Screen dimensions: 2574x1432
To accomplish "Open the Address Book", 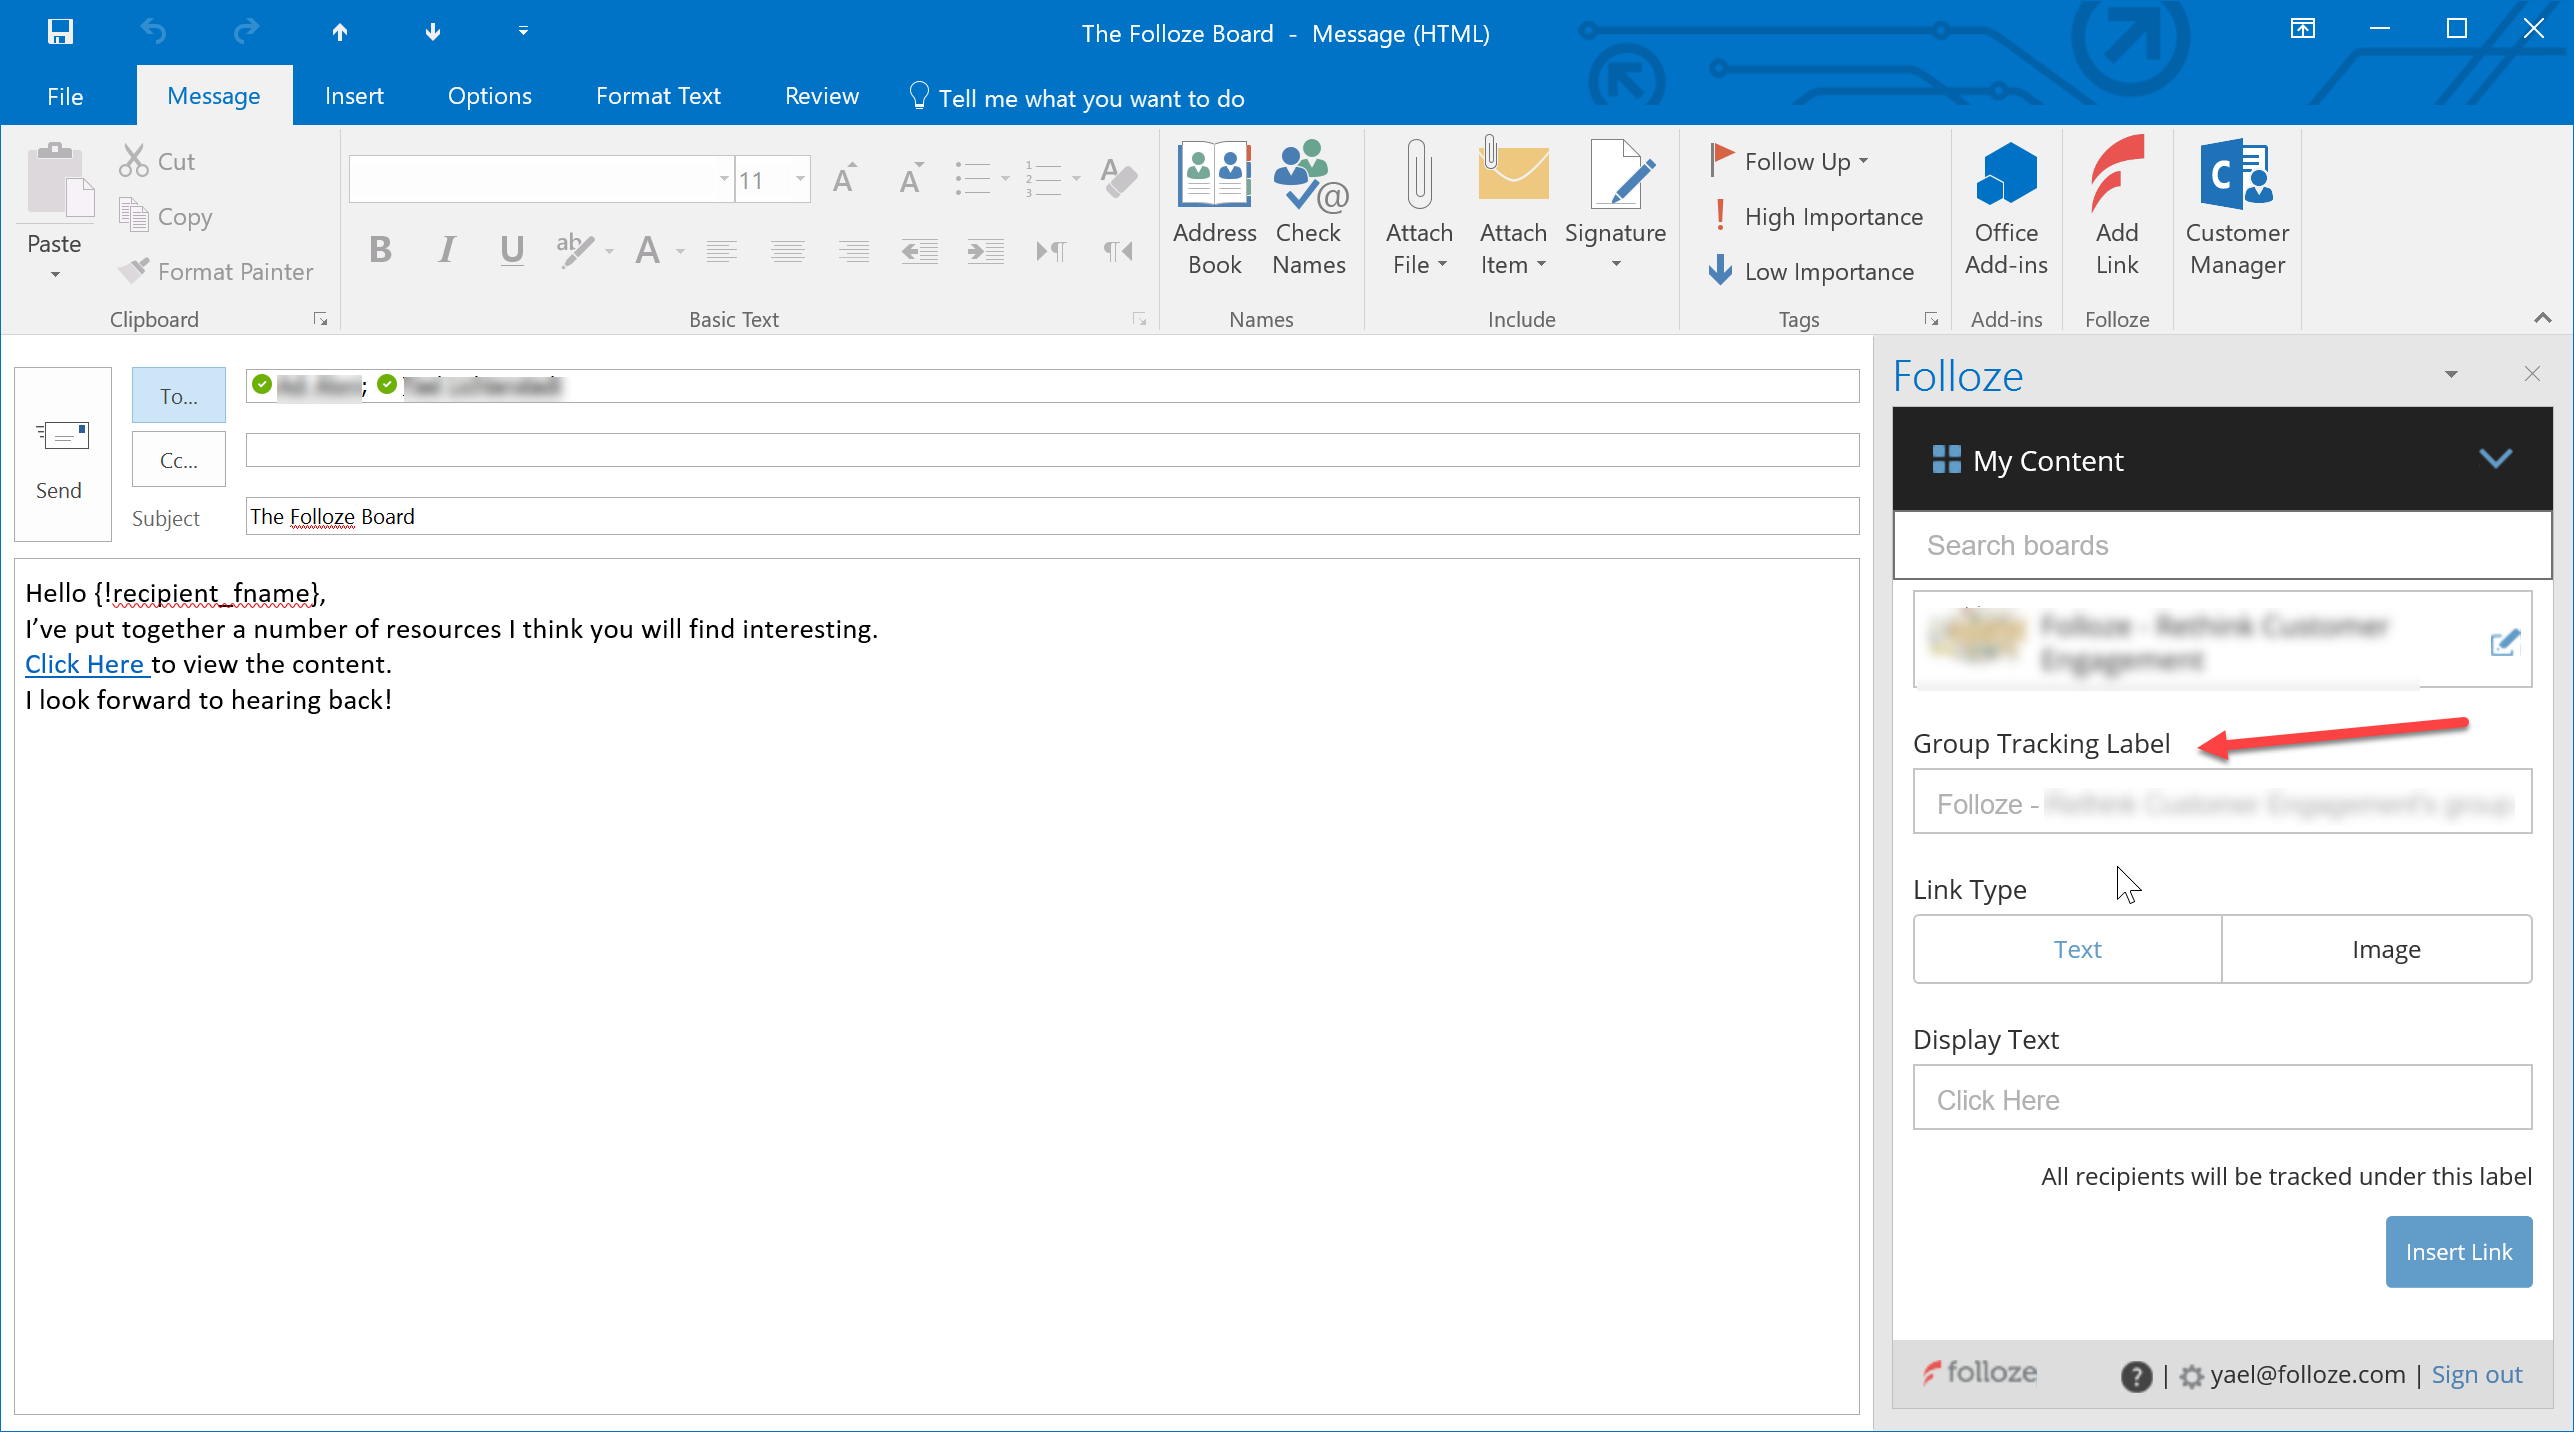I will 1213,210.
